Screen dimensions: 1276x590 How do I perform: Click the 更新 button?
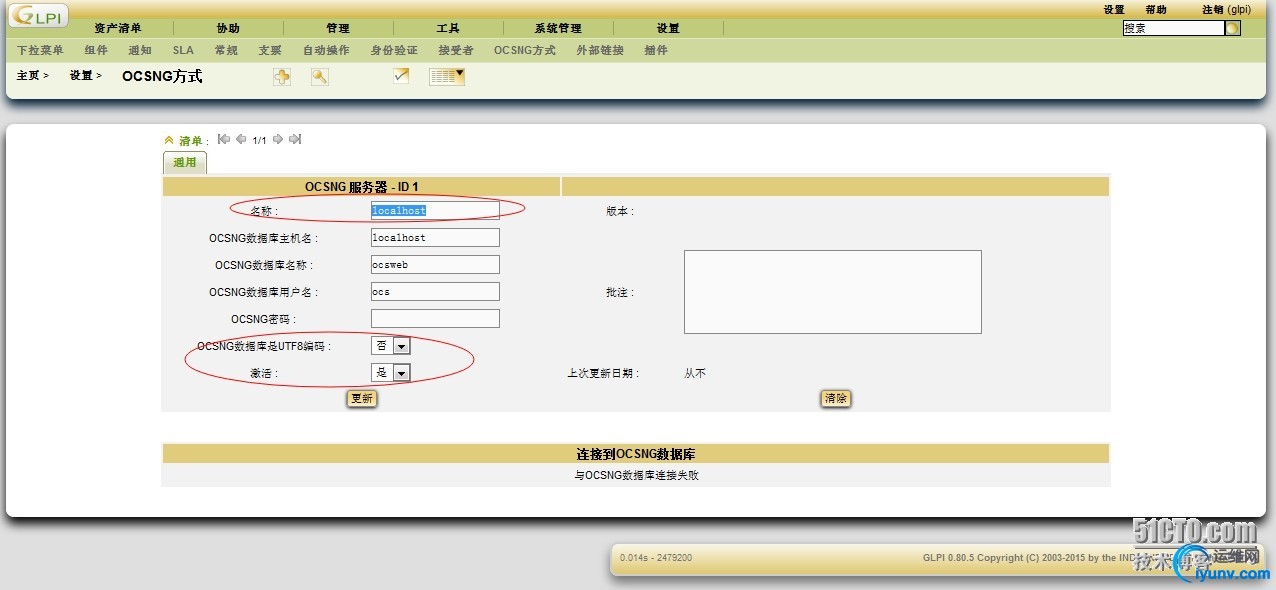point(361,398)
